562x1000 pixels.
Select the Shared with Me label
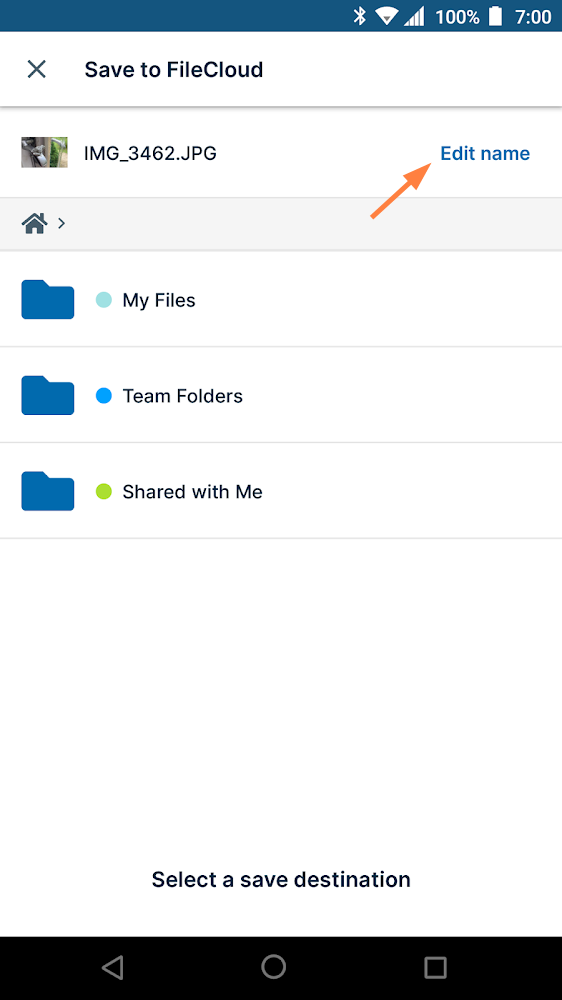click(x=193, y=492)
